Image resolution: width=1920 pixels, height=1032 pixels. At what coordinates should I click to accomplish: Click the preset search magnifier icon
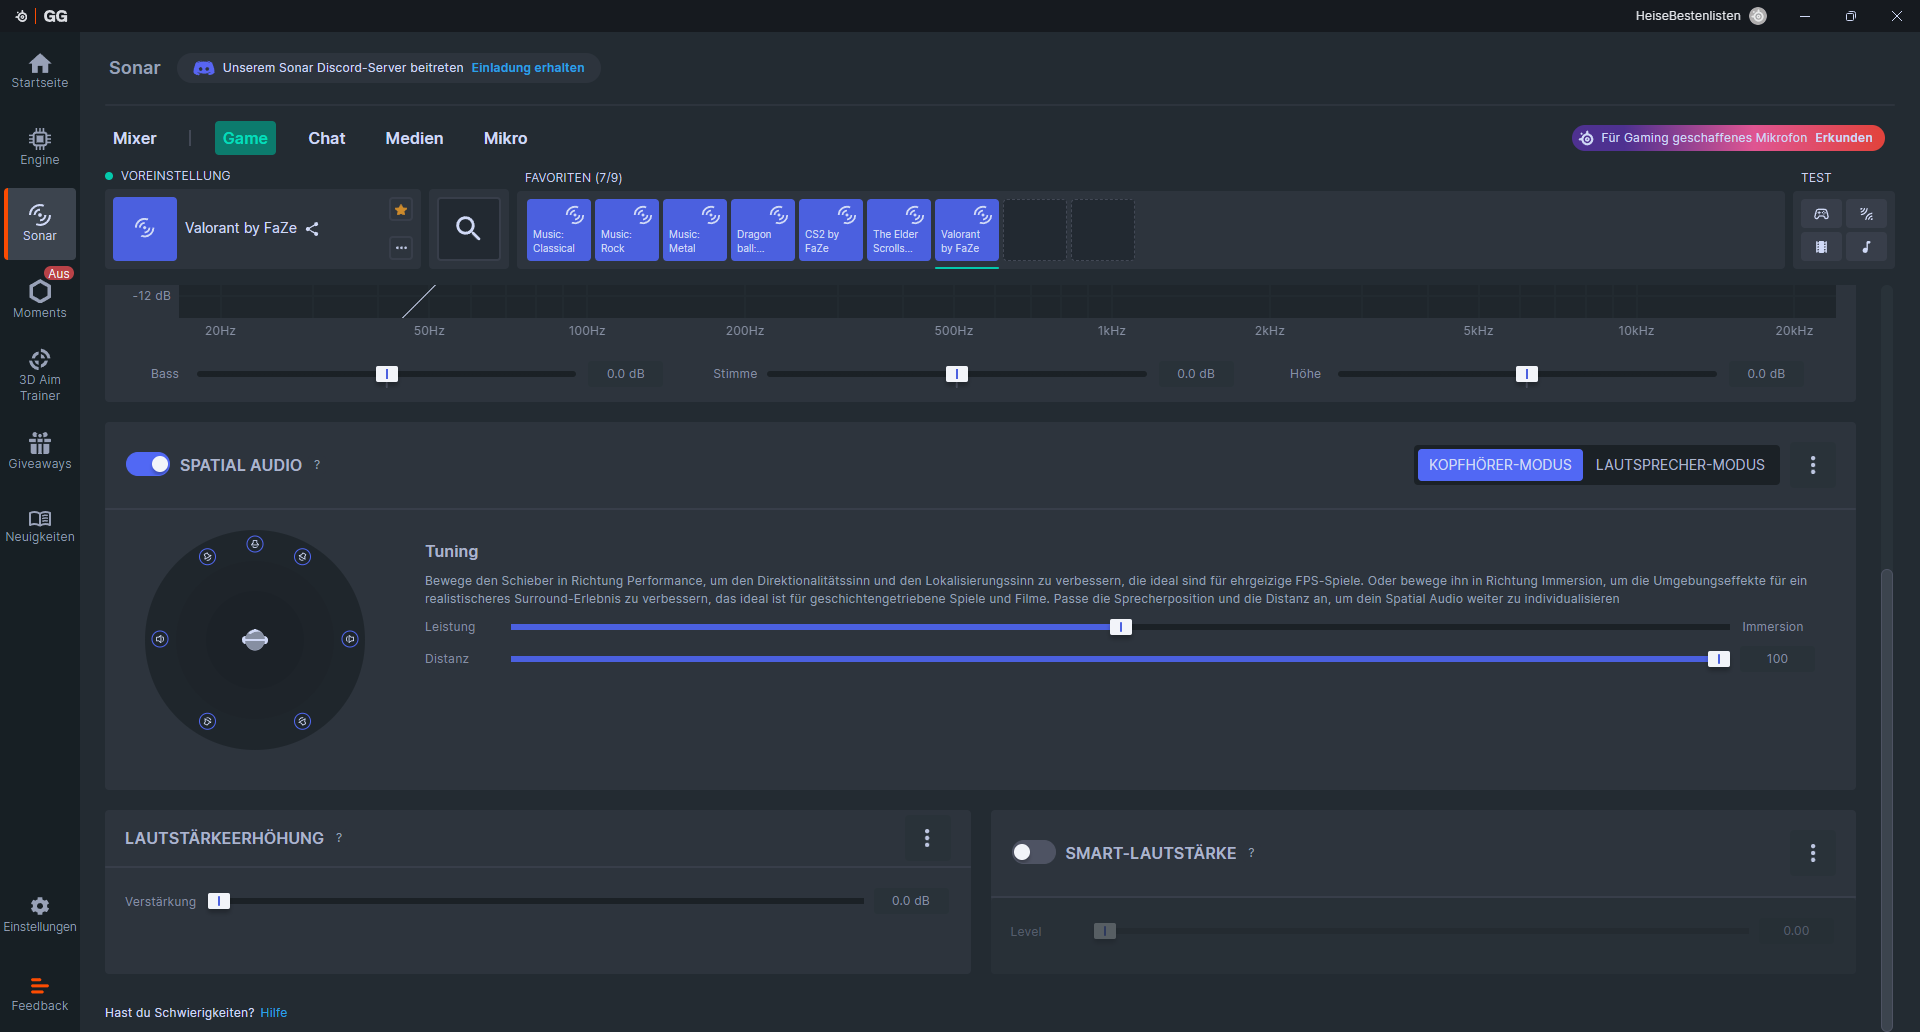468,229
